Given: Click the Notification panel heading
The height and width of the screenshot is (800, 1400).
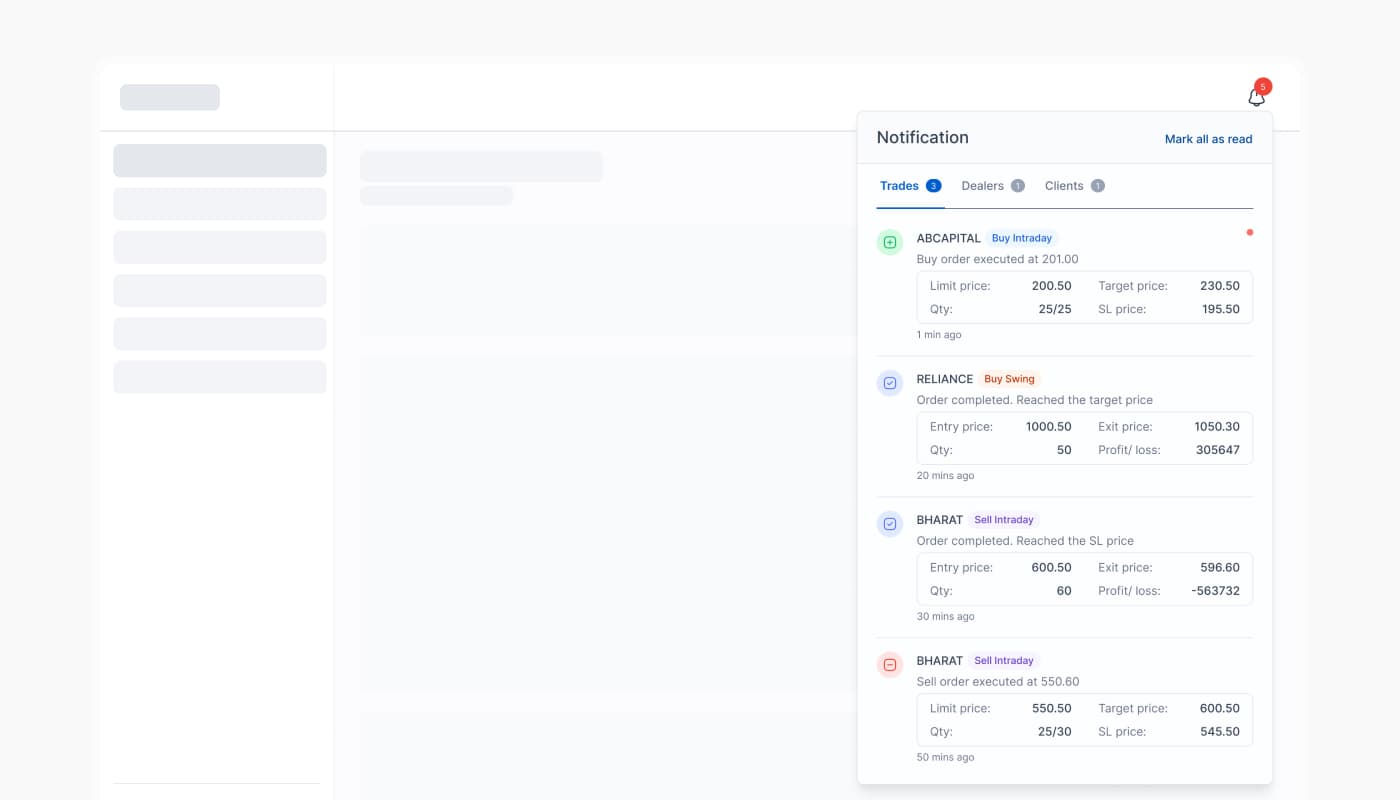Looking at the screenshot, I should click(922, 138).
